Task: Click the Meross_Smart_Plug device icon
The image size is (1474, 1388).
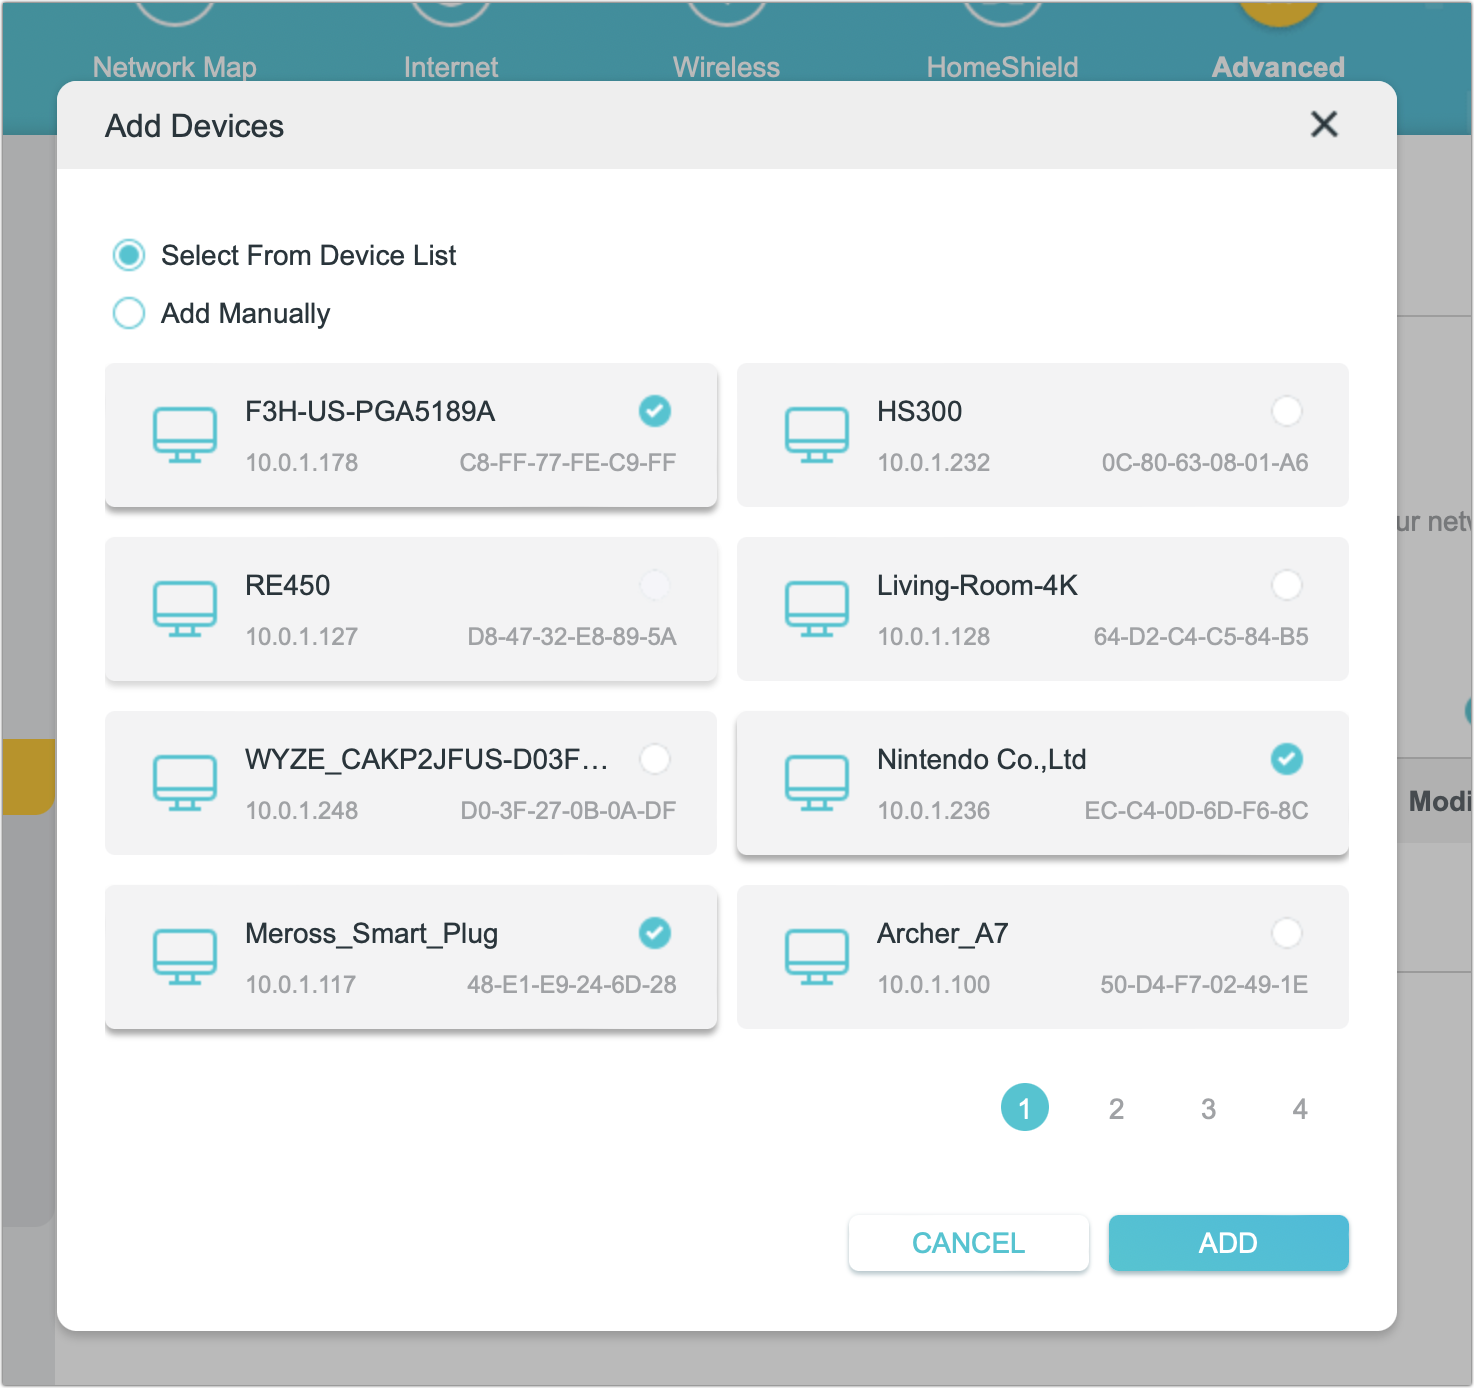Action: click(x=184, y=956)
